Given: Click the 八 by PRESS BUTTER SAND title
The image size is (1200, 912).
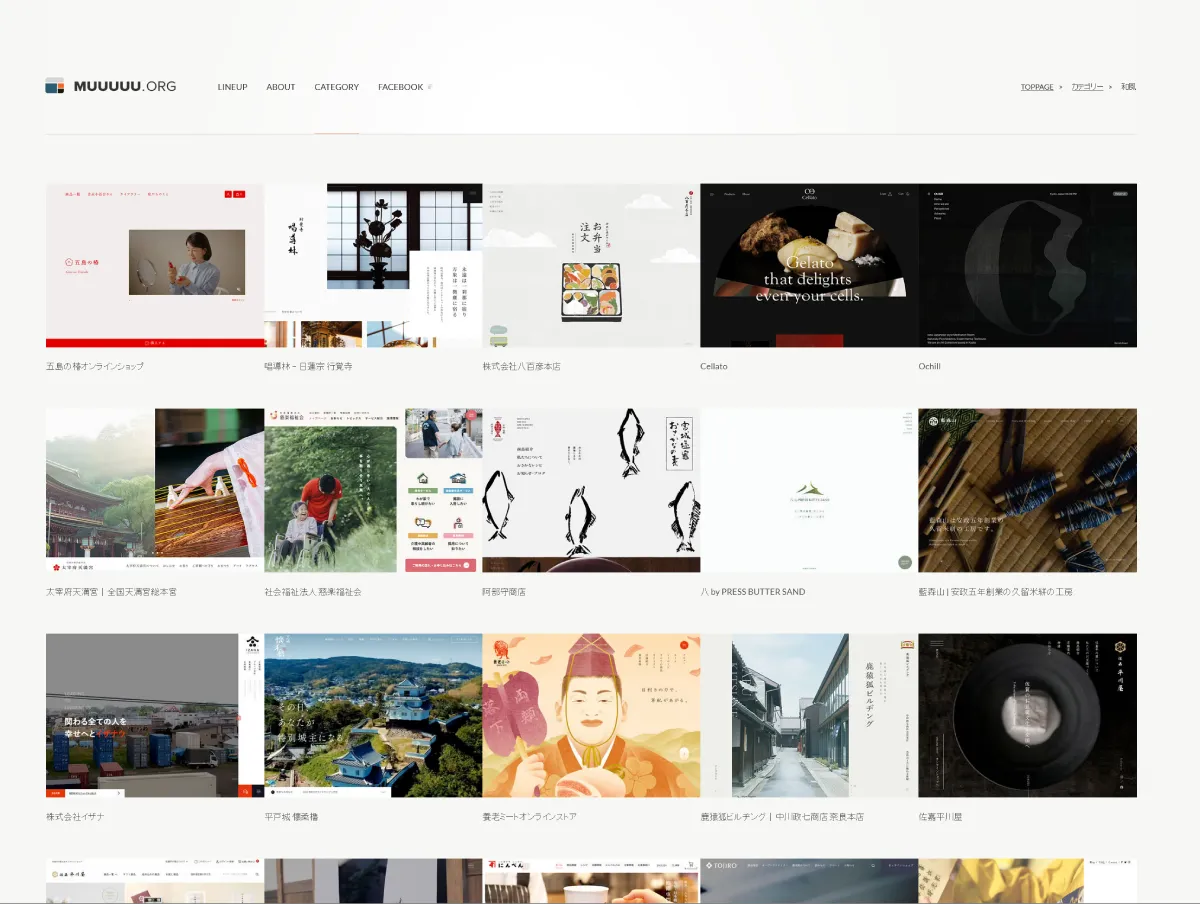Looking at the screenshot, I should coord(752,592).
